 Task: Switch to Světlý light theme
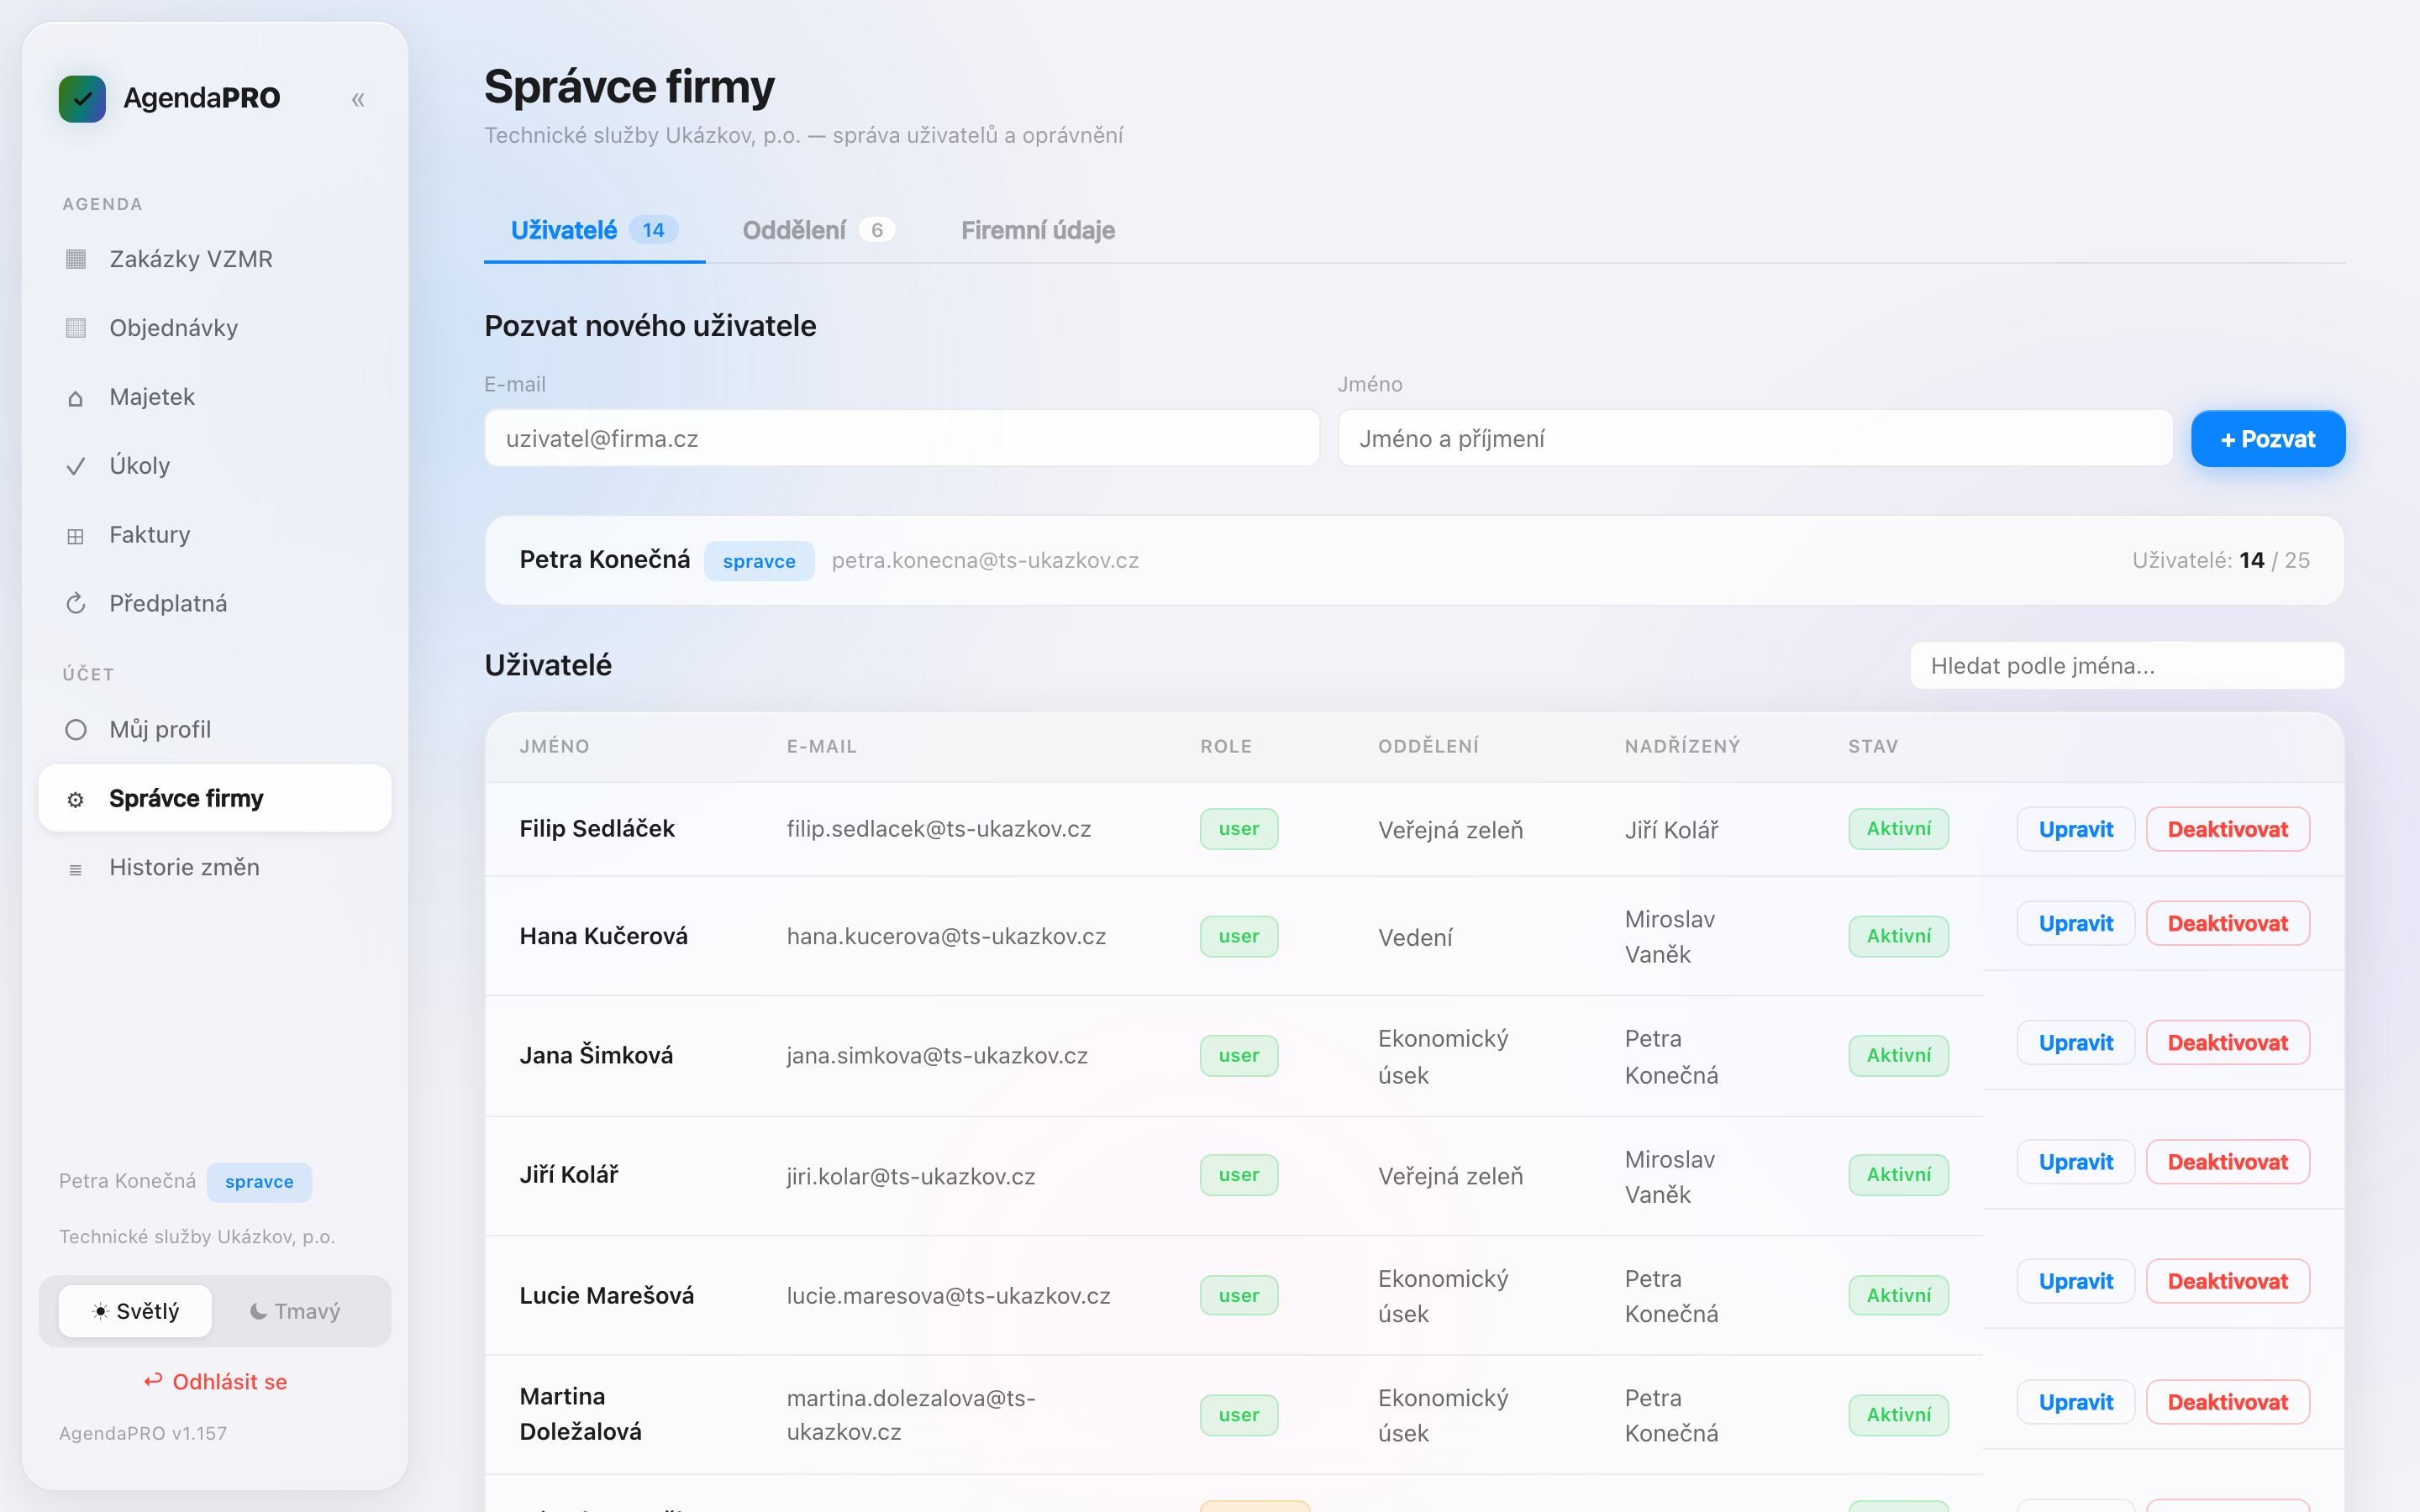pos(135,1311)
